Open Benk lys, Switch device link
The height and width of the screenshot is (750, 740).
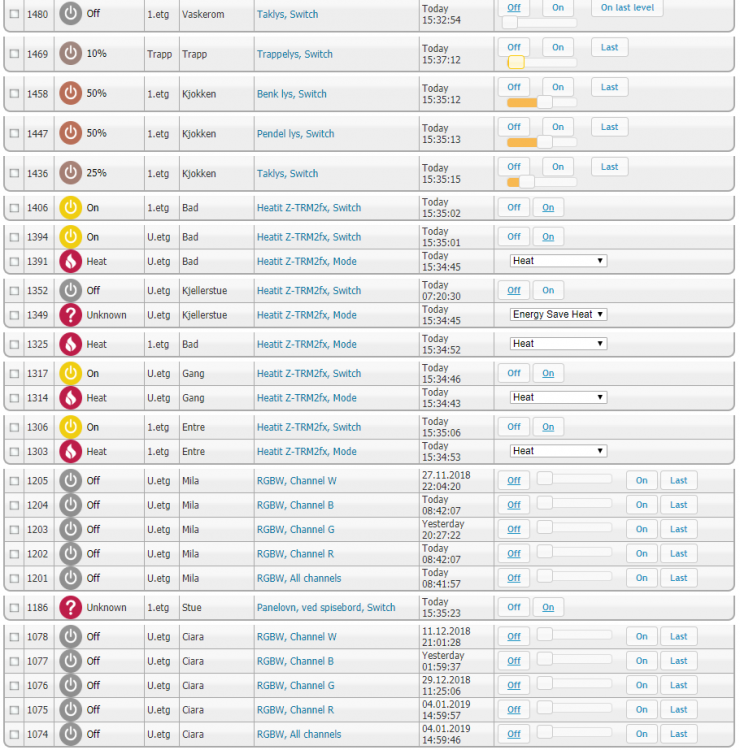[292, 94]
